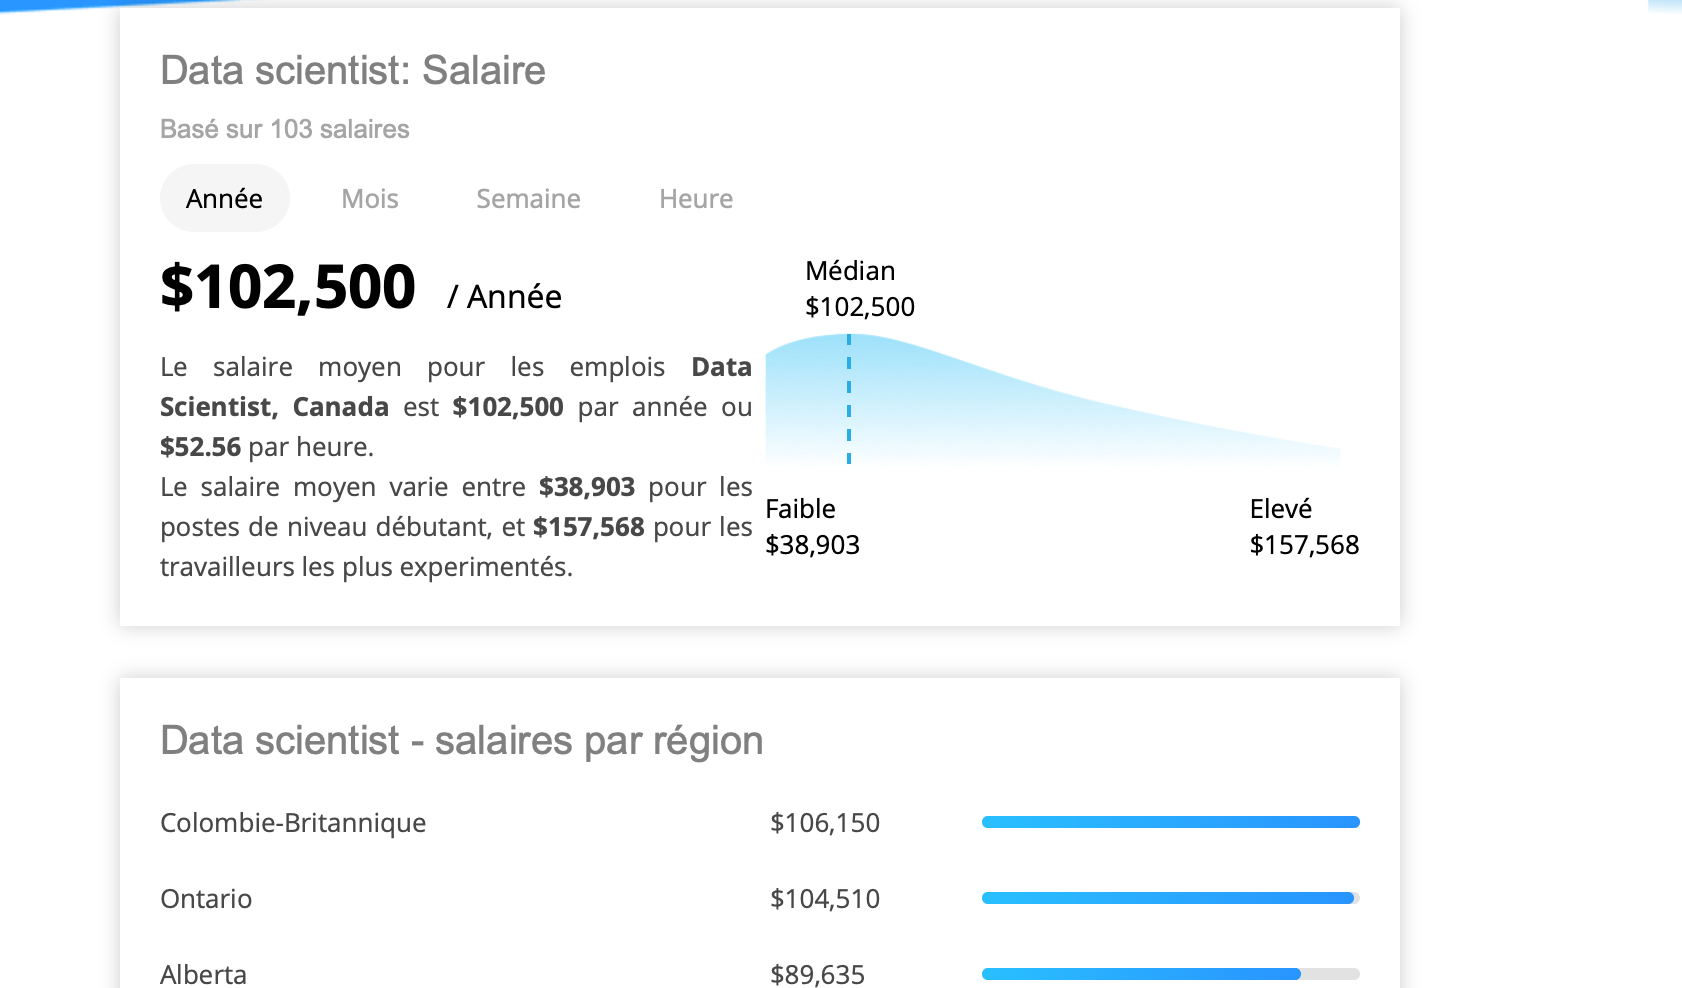The image size is (1682, 988).
Task: Select the Année salary tab
Action: pyautogui.click(x=225, y=198)
